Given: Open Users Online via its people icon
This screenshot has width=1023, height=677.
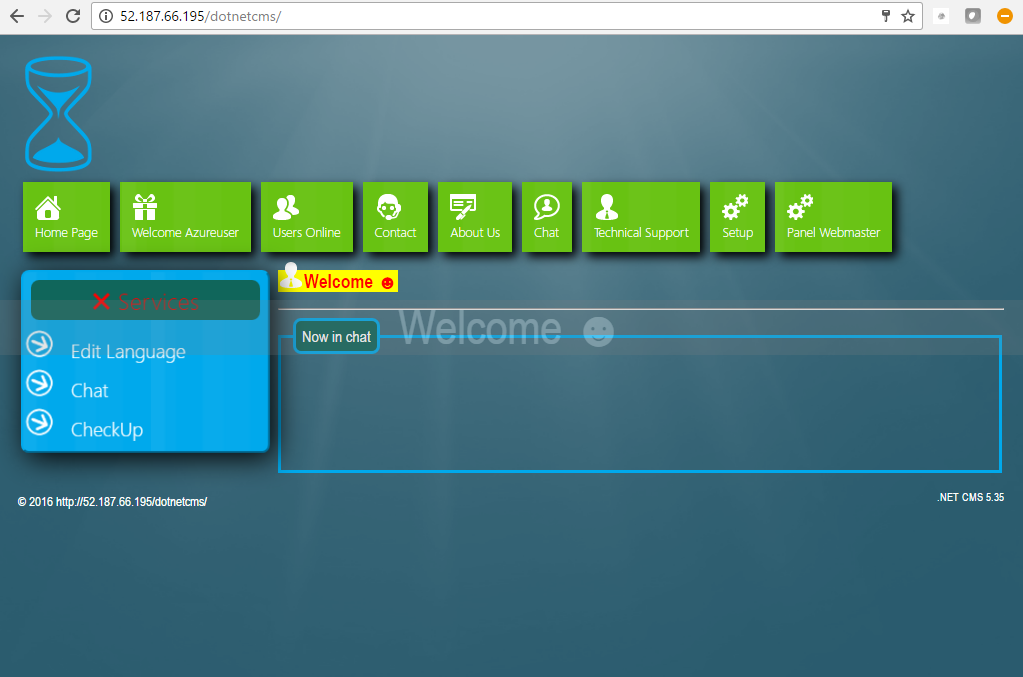Looking at the screenshot, I should [x=285, y=207].
